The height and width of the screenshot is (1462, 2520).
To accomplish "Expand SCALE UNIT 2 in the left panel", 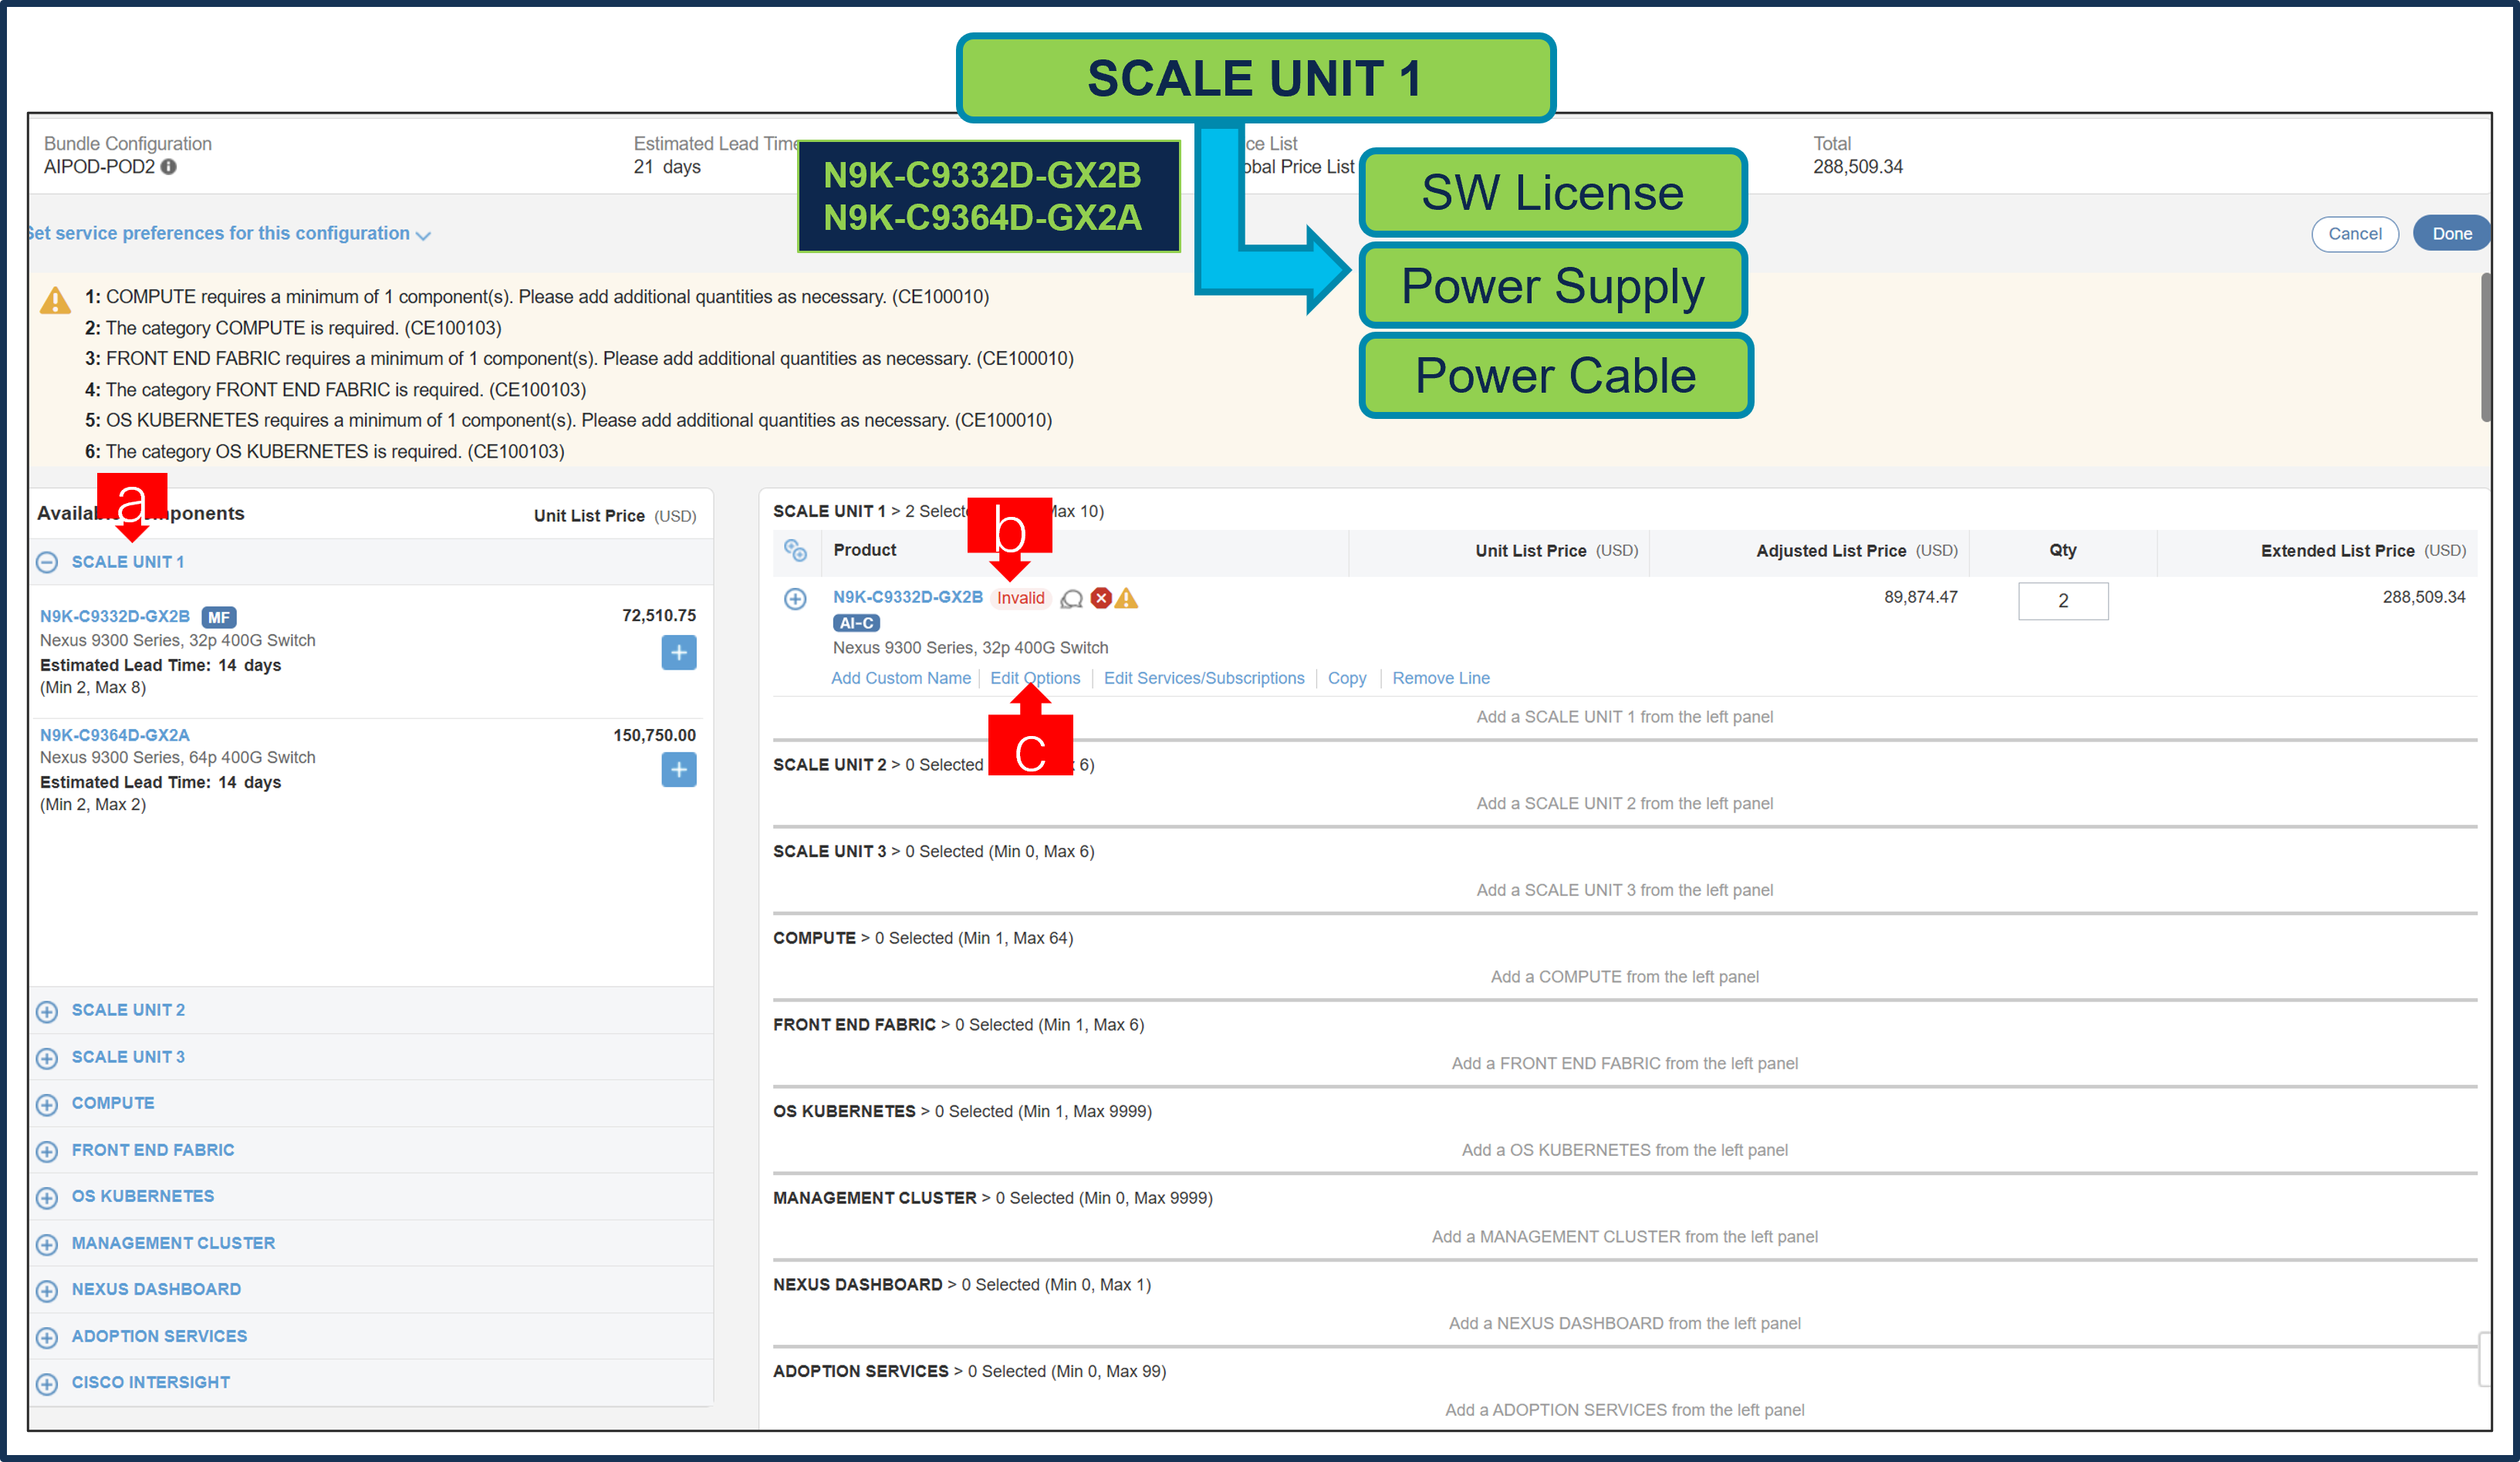I will click(47, 1011).
